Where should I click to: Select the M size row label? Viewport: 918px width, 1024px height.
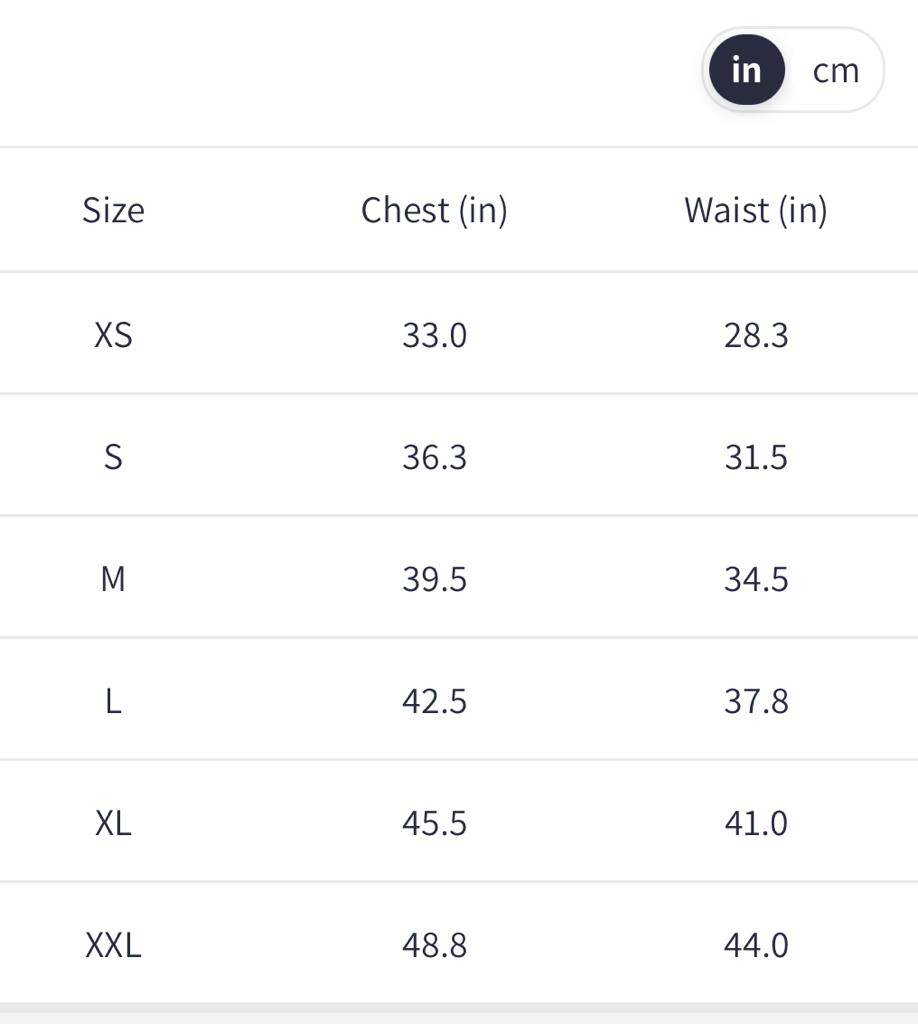tap(113, 579)
